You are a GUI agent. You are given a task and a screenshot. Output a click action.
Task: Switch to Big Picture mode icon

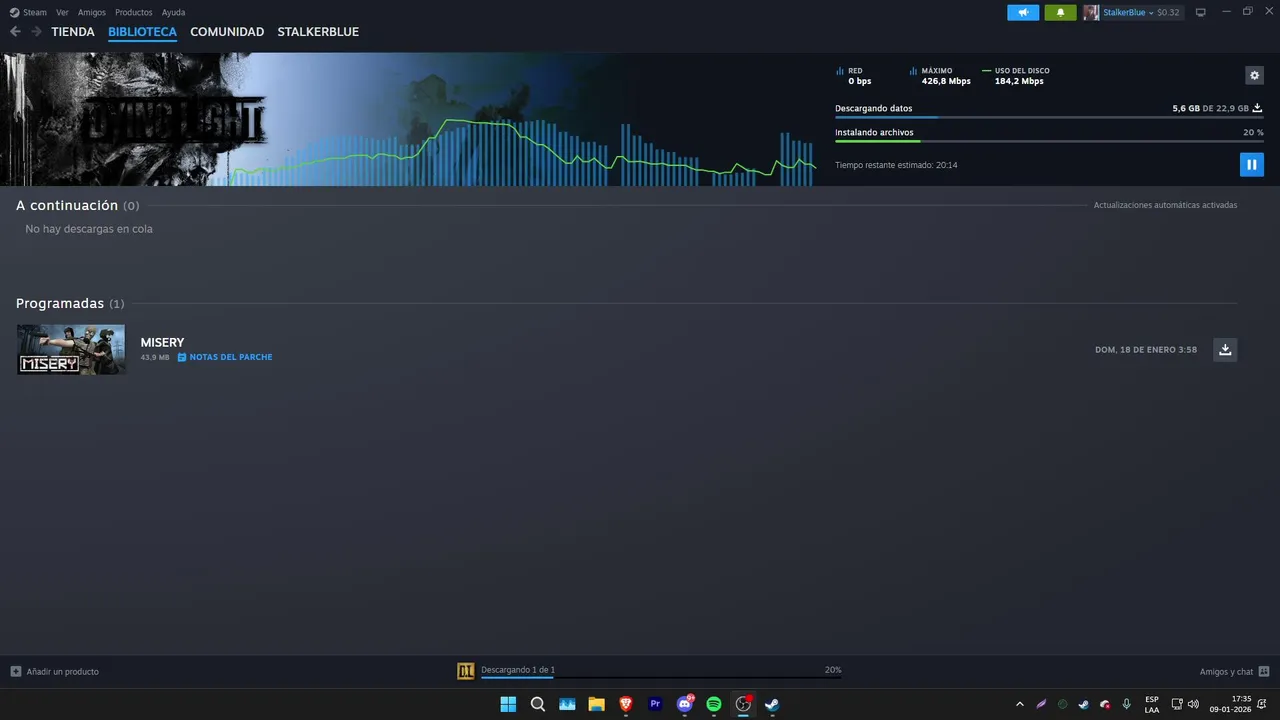(x=1201, y=12)
